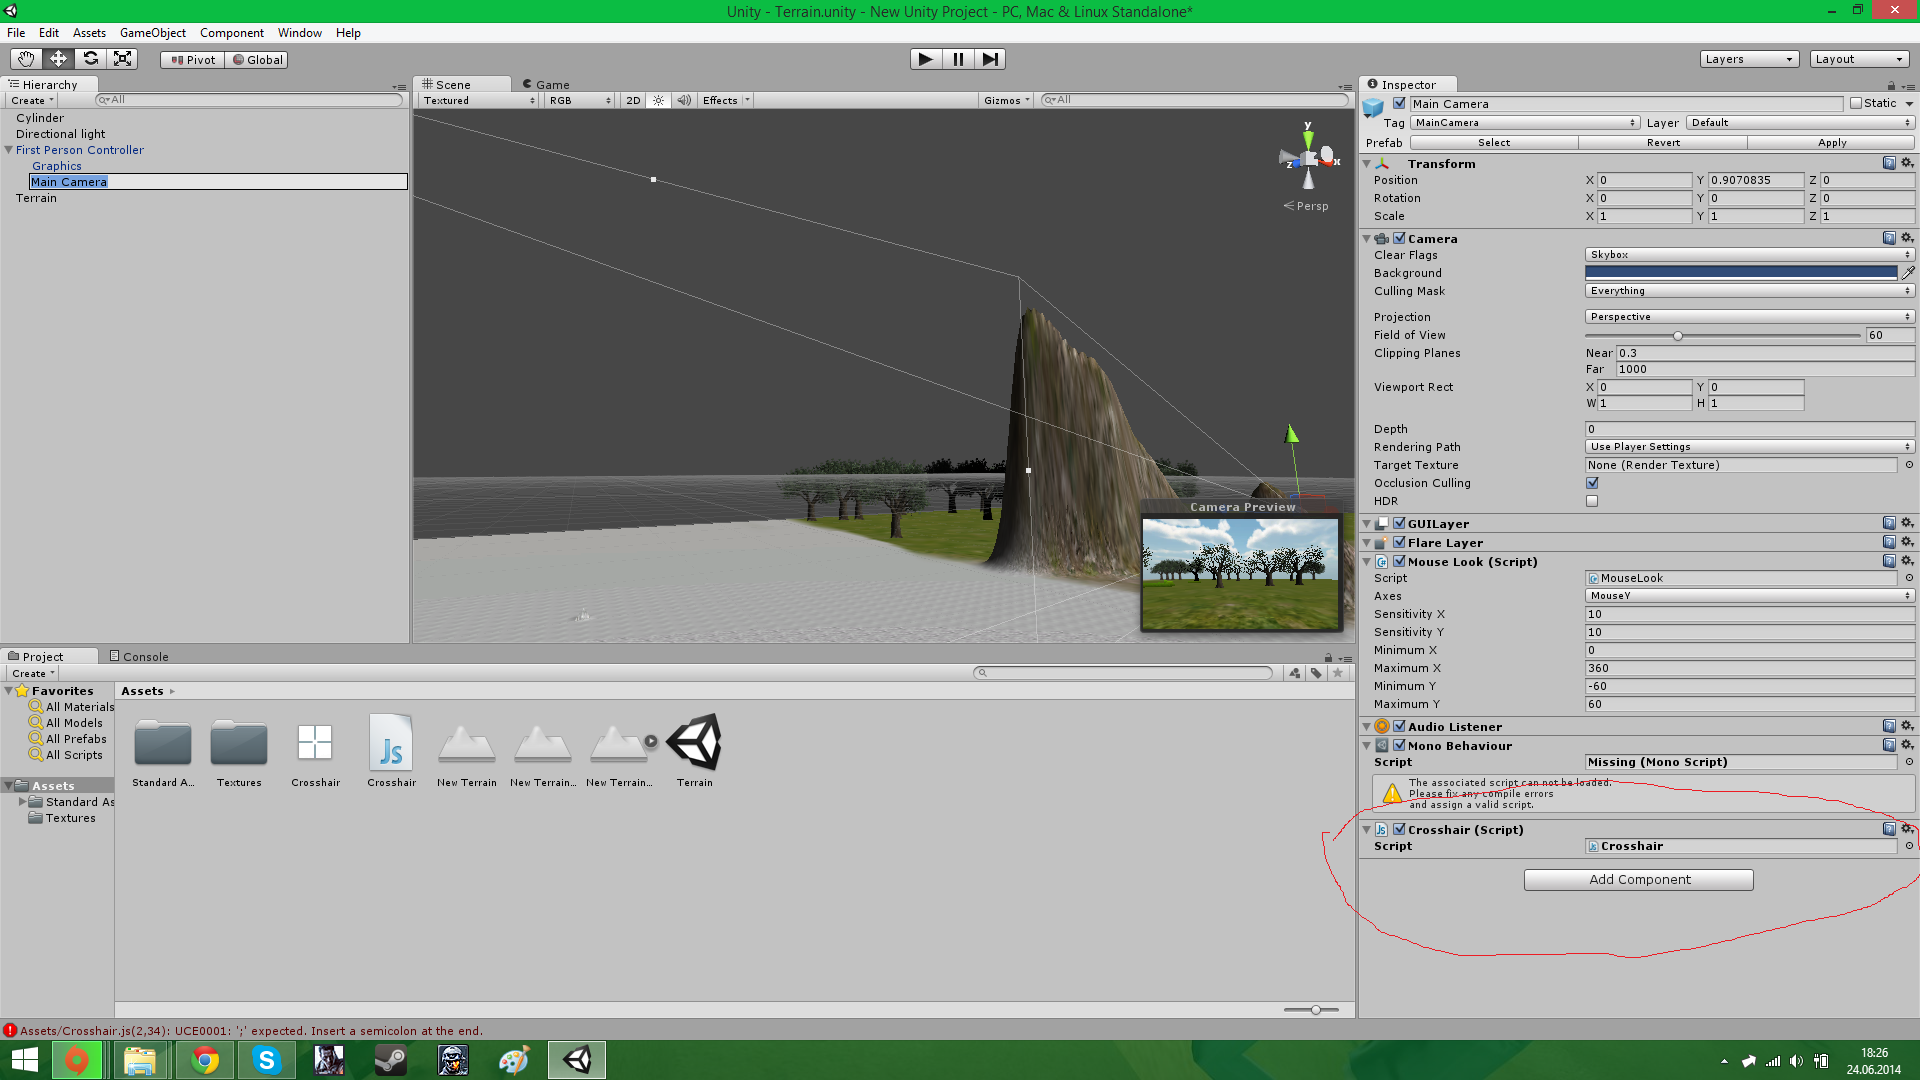Toggle Crosshair script enabled checkbox
Viewport: 1920px width, 1080px height.
[1399, 829]
